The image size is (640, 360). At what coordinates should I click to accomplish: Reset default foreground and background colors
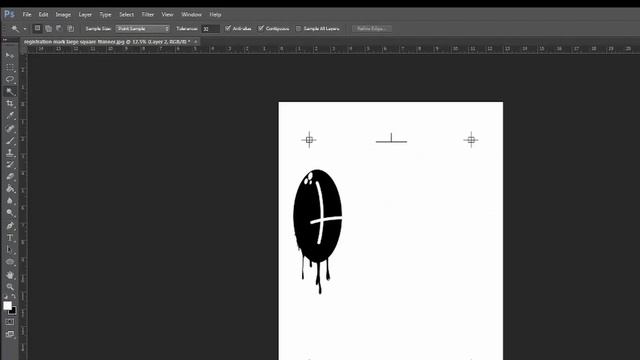tap(6, 297)
